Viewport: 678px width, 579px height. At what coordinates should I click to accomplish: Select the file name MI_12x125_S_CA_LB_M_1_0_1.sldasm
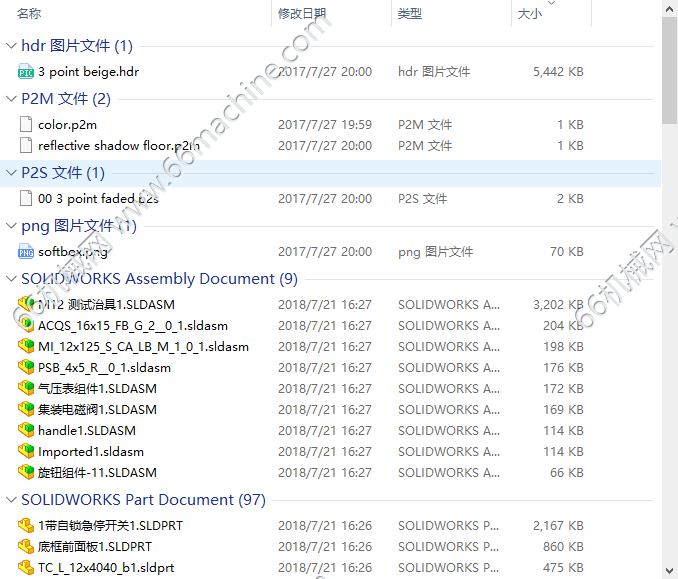pyautogui.click(x=144, y=347)
